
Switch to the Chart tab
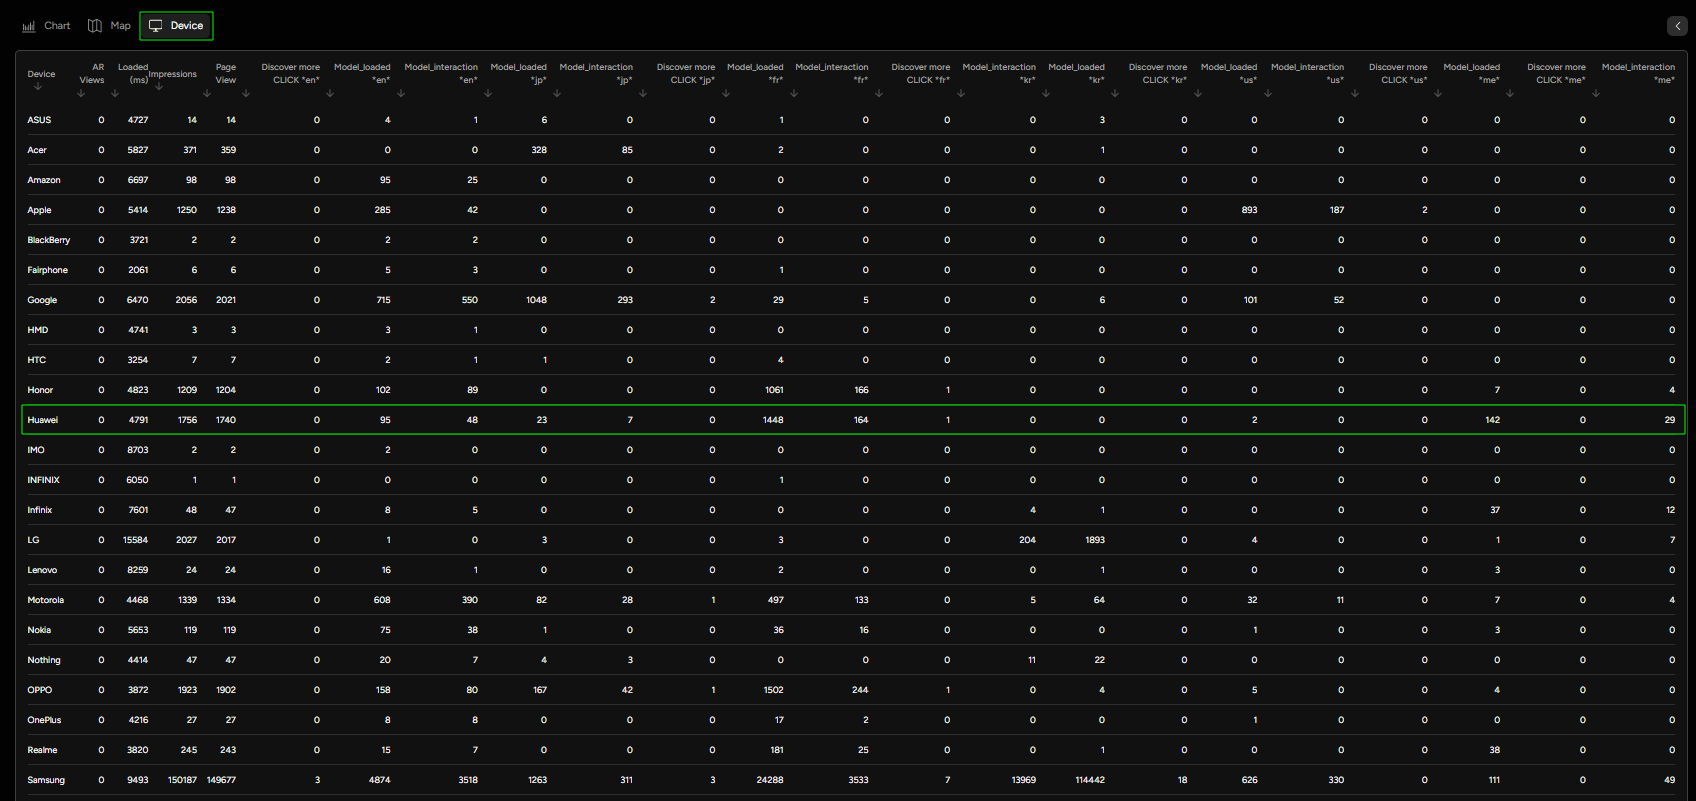pos(46,26)
